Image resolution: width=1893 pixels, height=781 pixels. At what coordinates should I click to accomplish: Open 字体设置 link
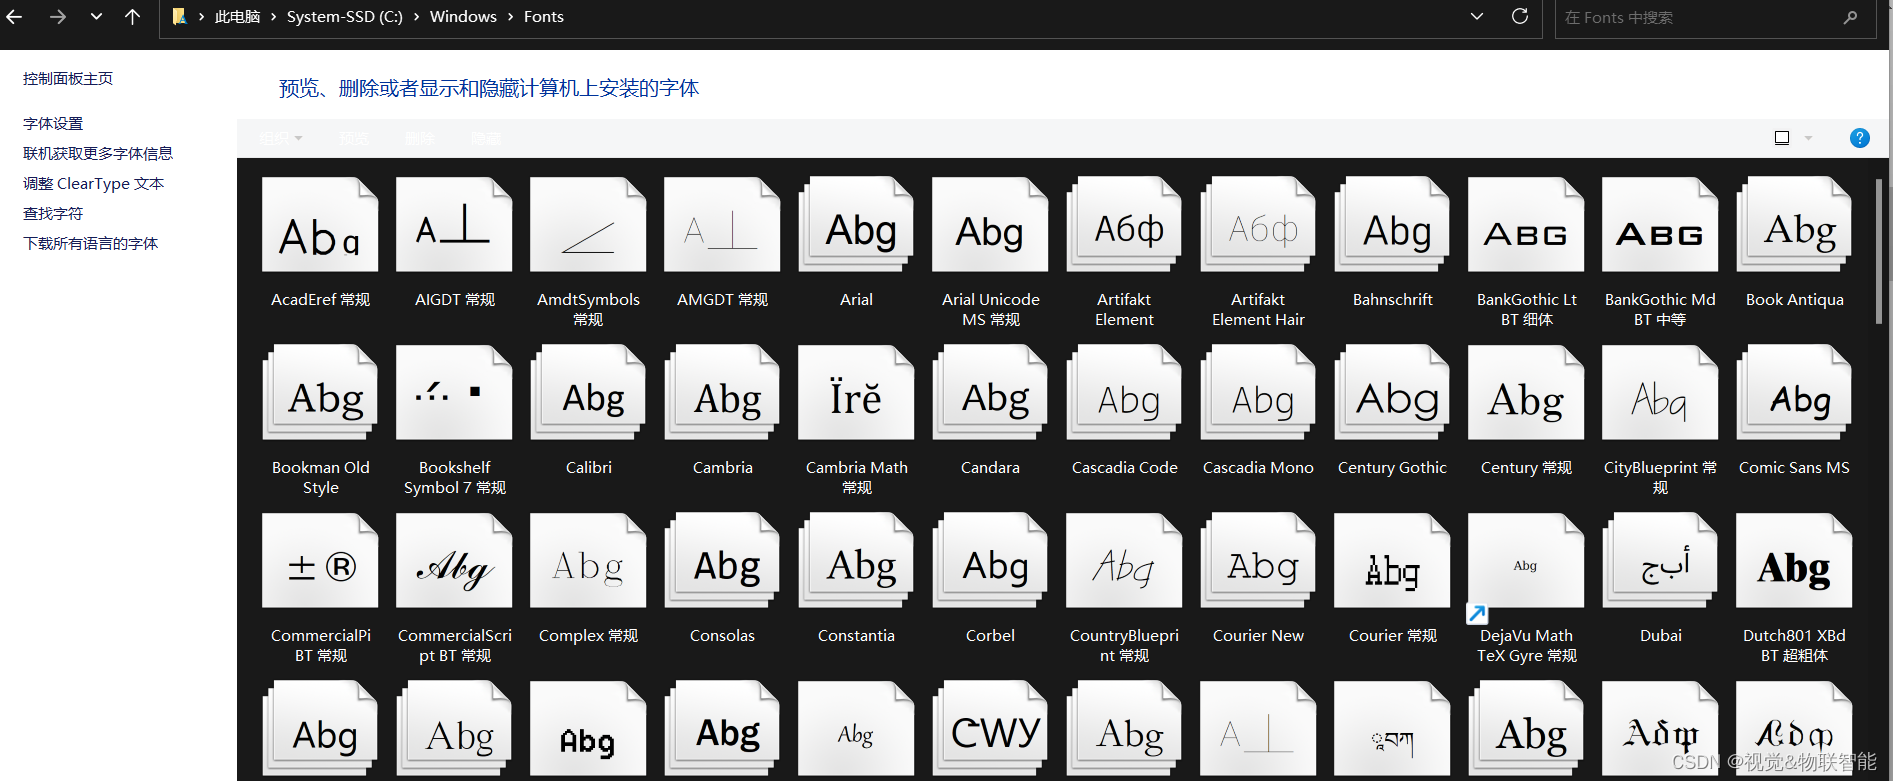coord(53,124)
